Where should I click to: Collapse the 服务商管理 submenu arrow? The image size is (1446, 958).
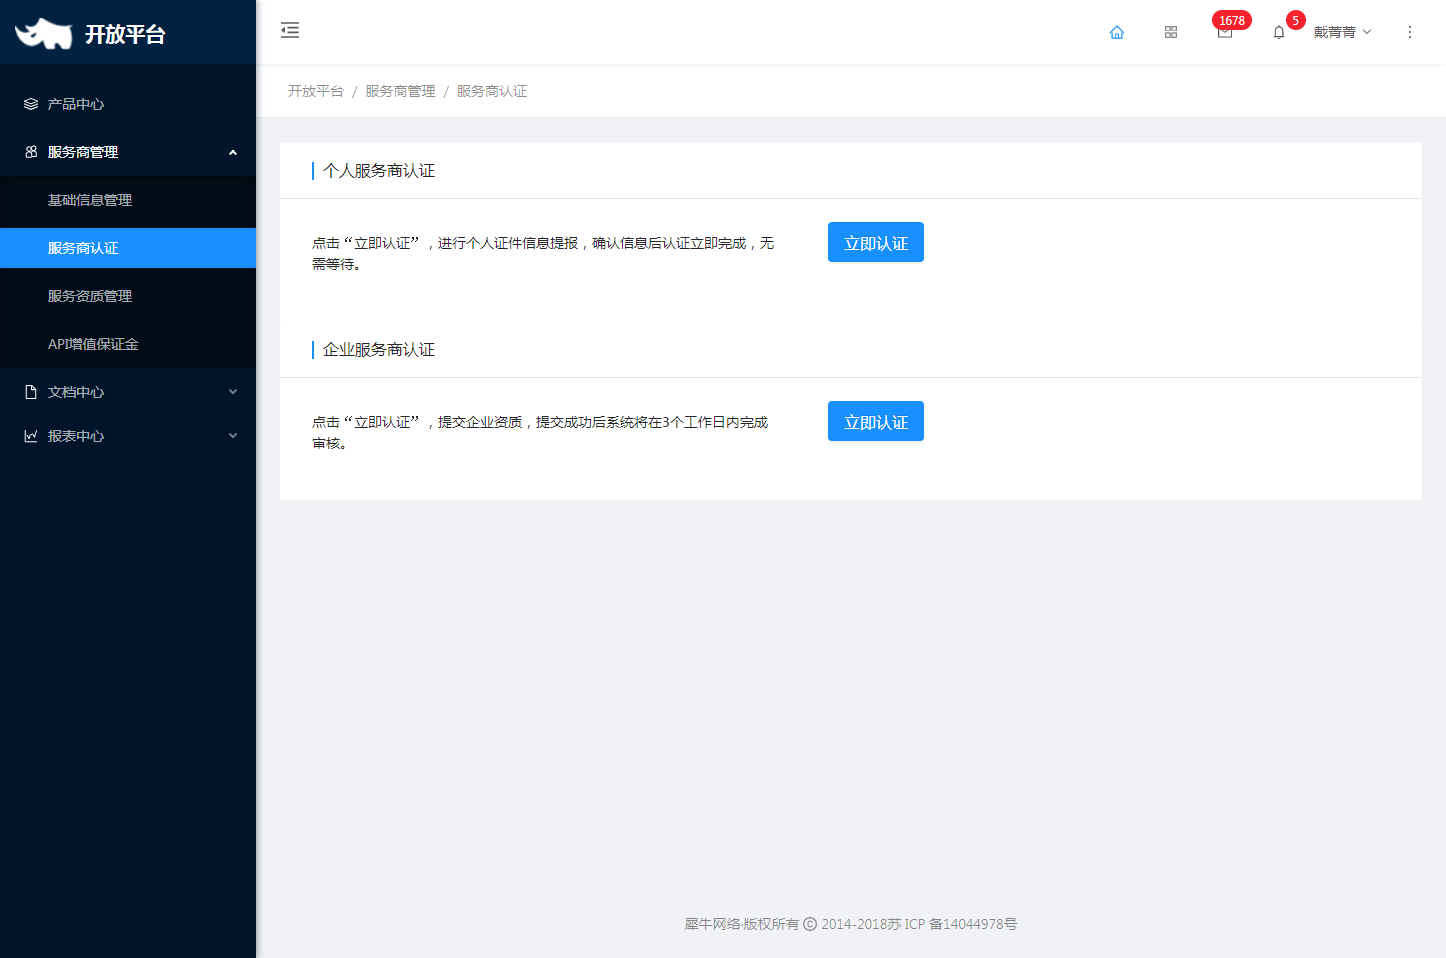click(233, 152)
